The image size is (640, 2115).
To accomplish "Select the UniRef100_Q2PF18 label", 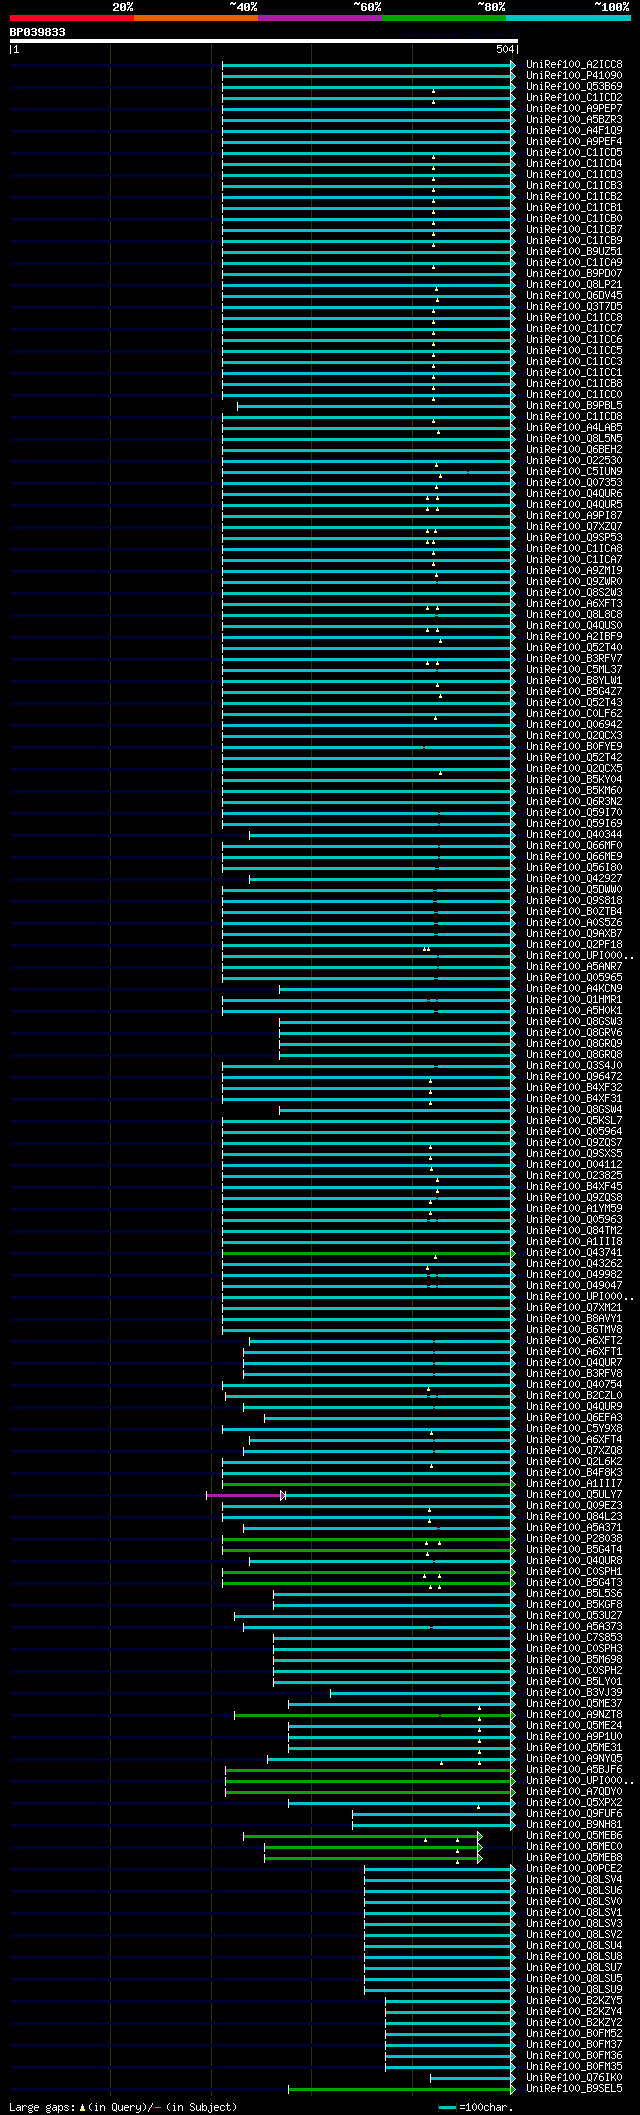I will tap(574, 944).
